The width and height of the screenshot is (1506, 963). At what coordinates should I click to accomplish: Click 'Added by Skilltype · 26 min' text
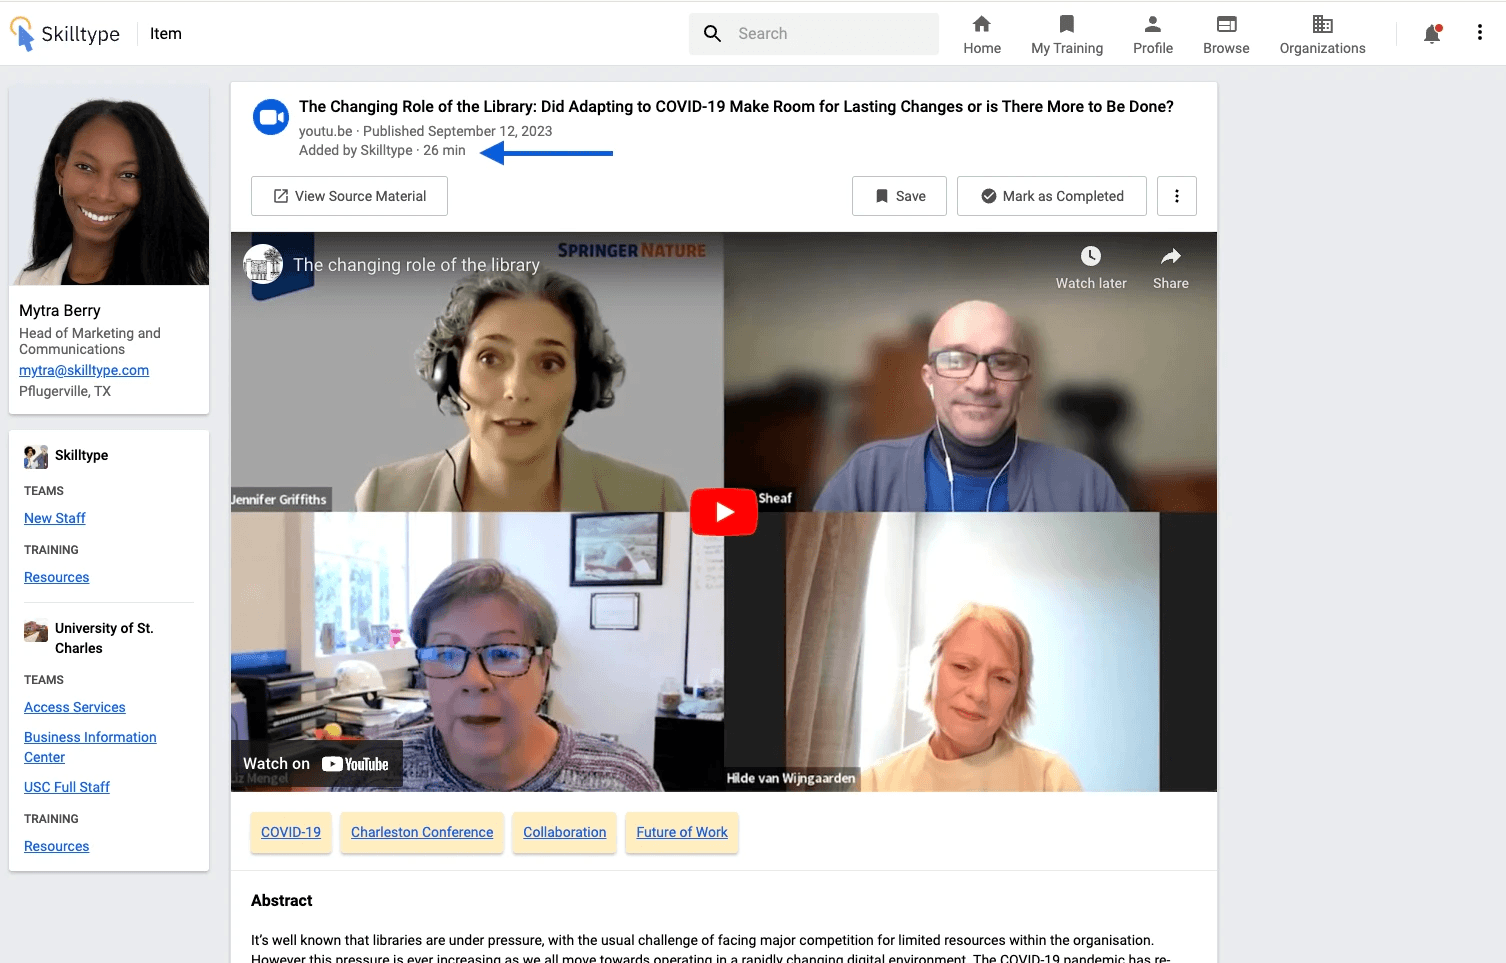382,150
